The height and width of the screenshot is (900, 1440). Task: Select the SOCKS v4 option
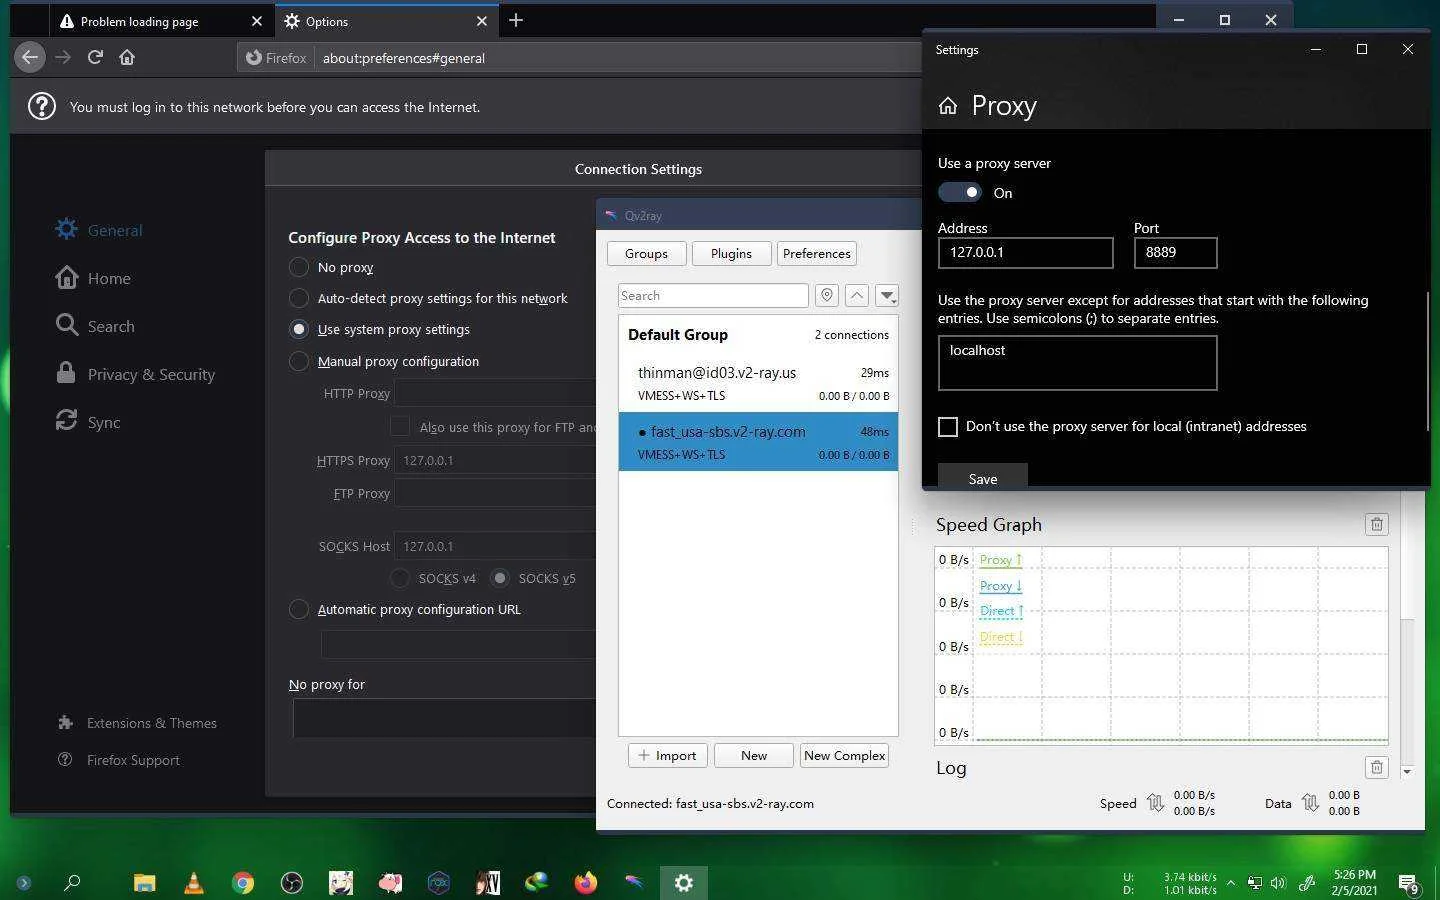click(x=400, y=578)
